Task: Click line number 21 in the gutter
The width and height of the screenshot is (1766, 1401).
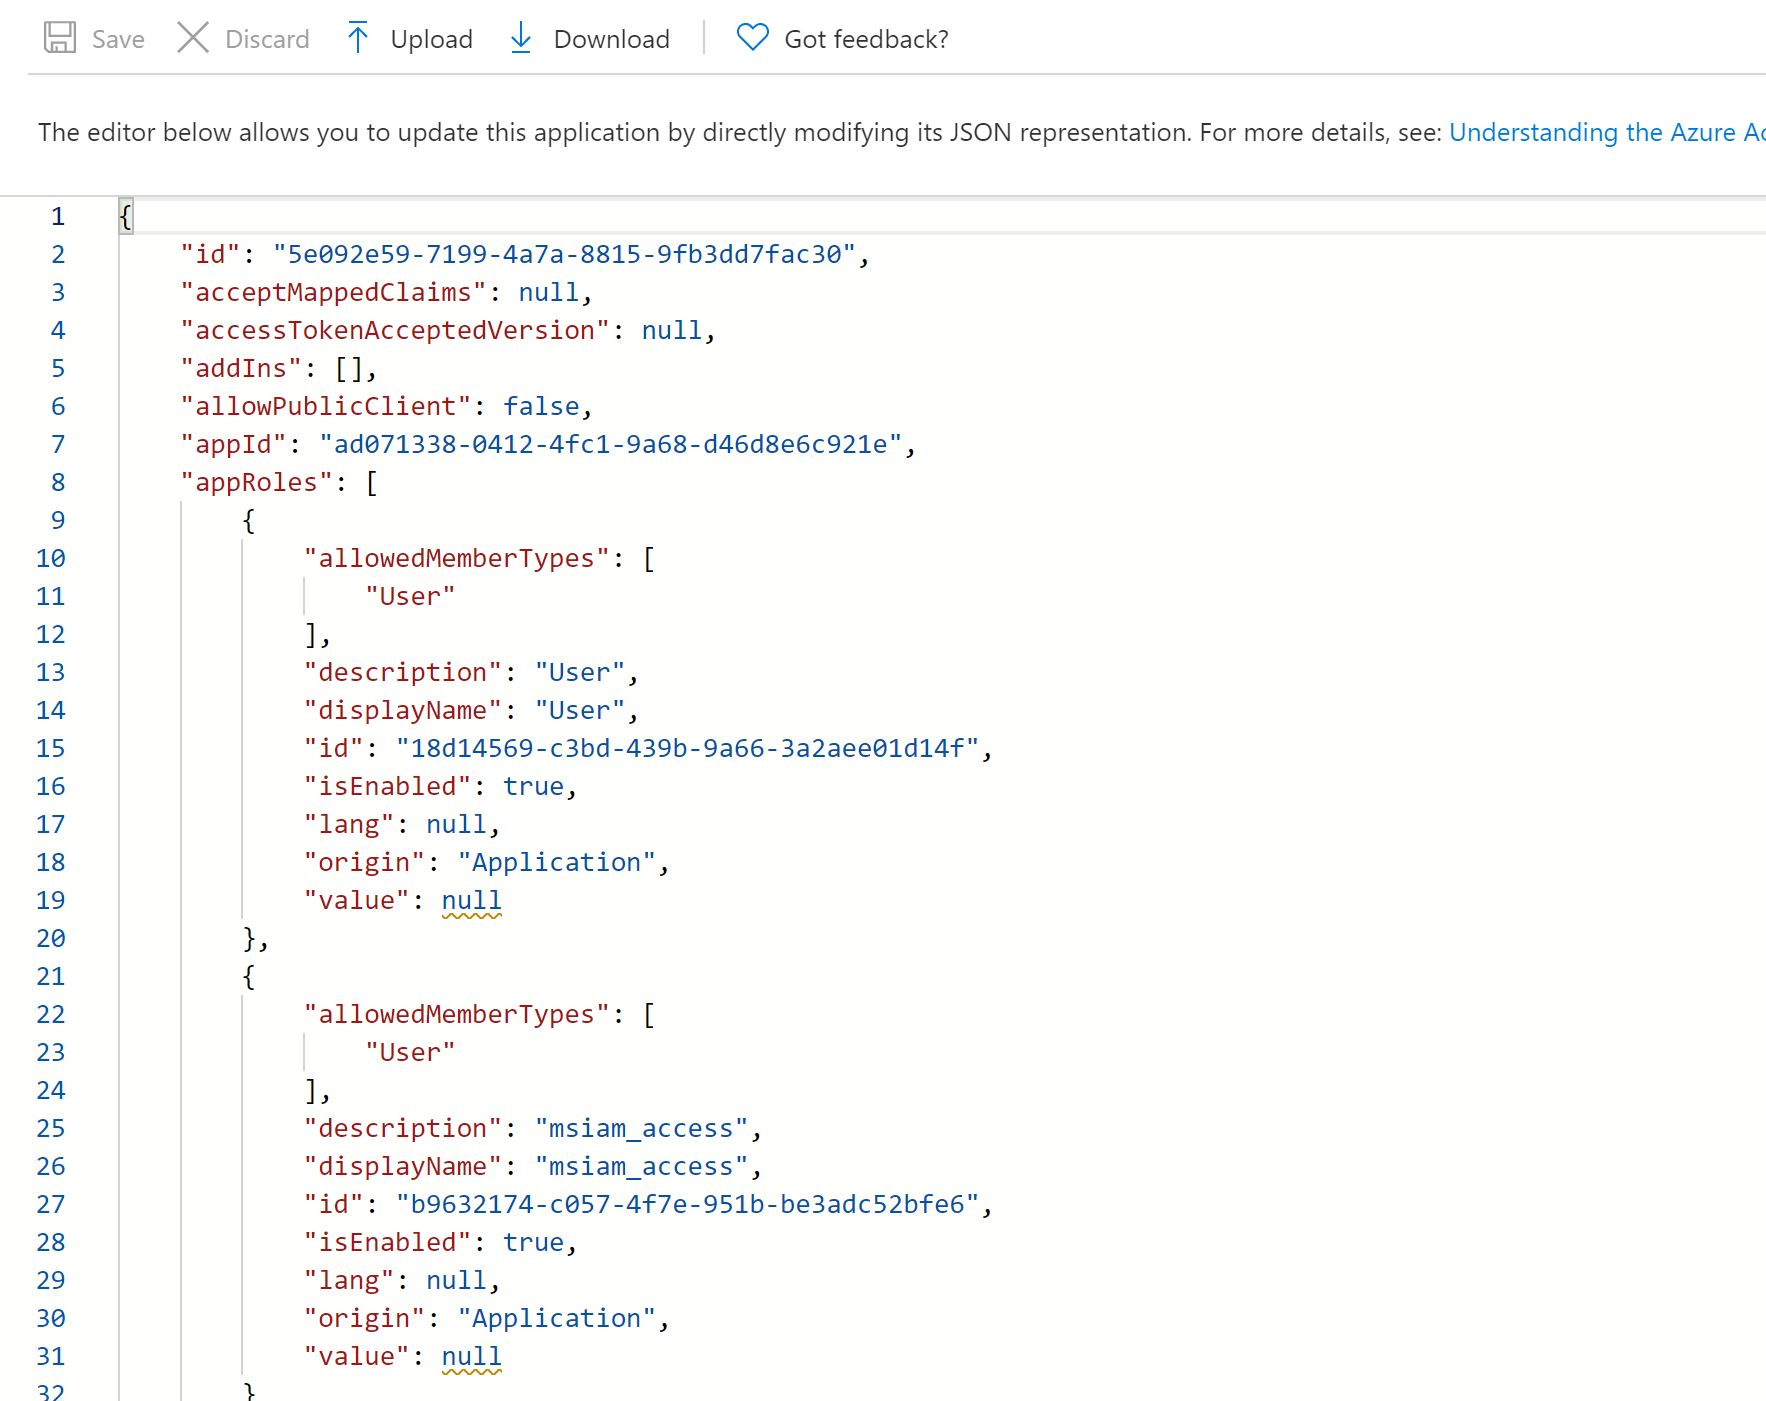Action: (51, 976)
